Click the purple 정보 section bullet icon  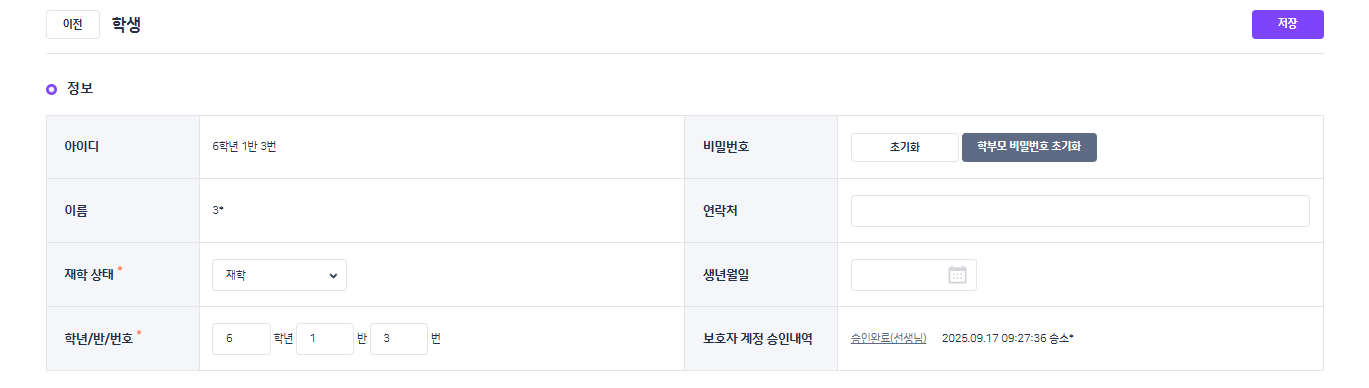point(52,89)
